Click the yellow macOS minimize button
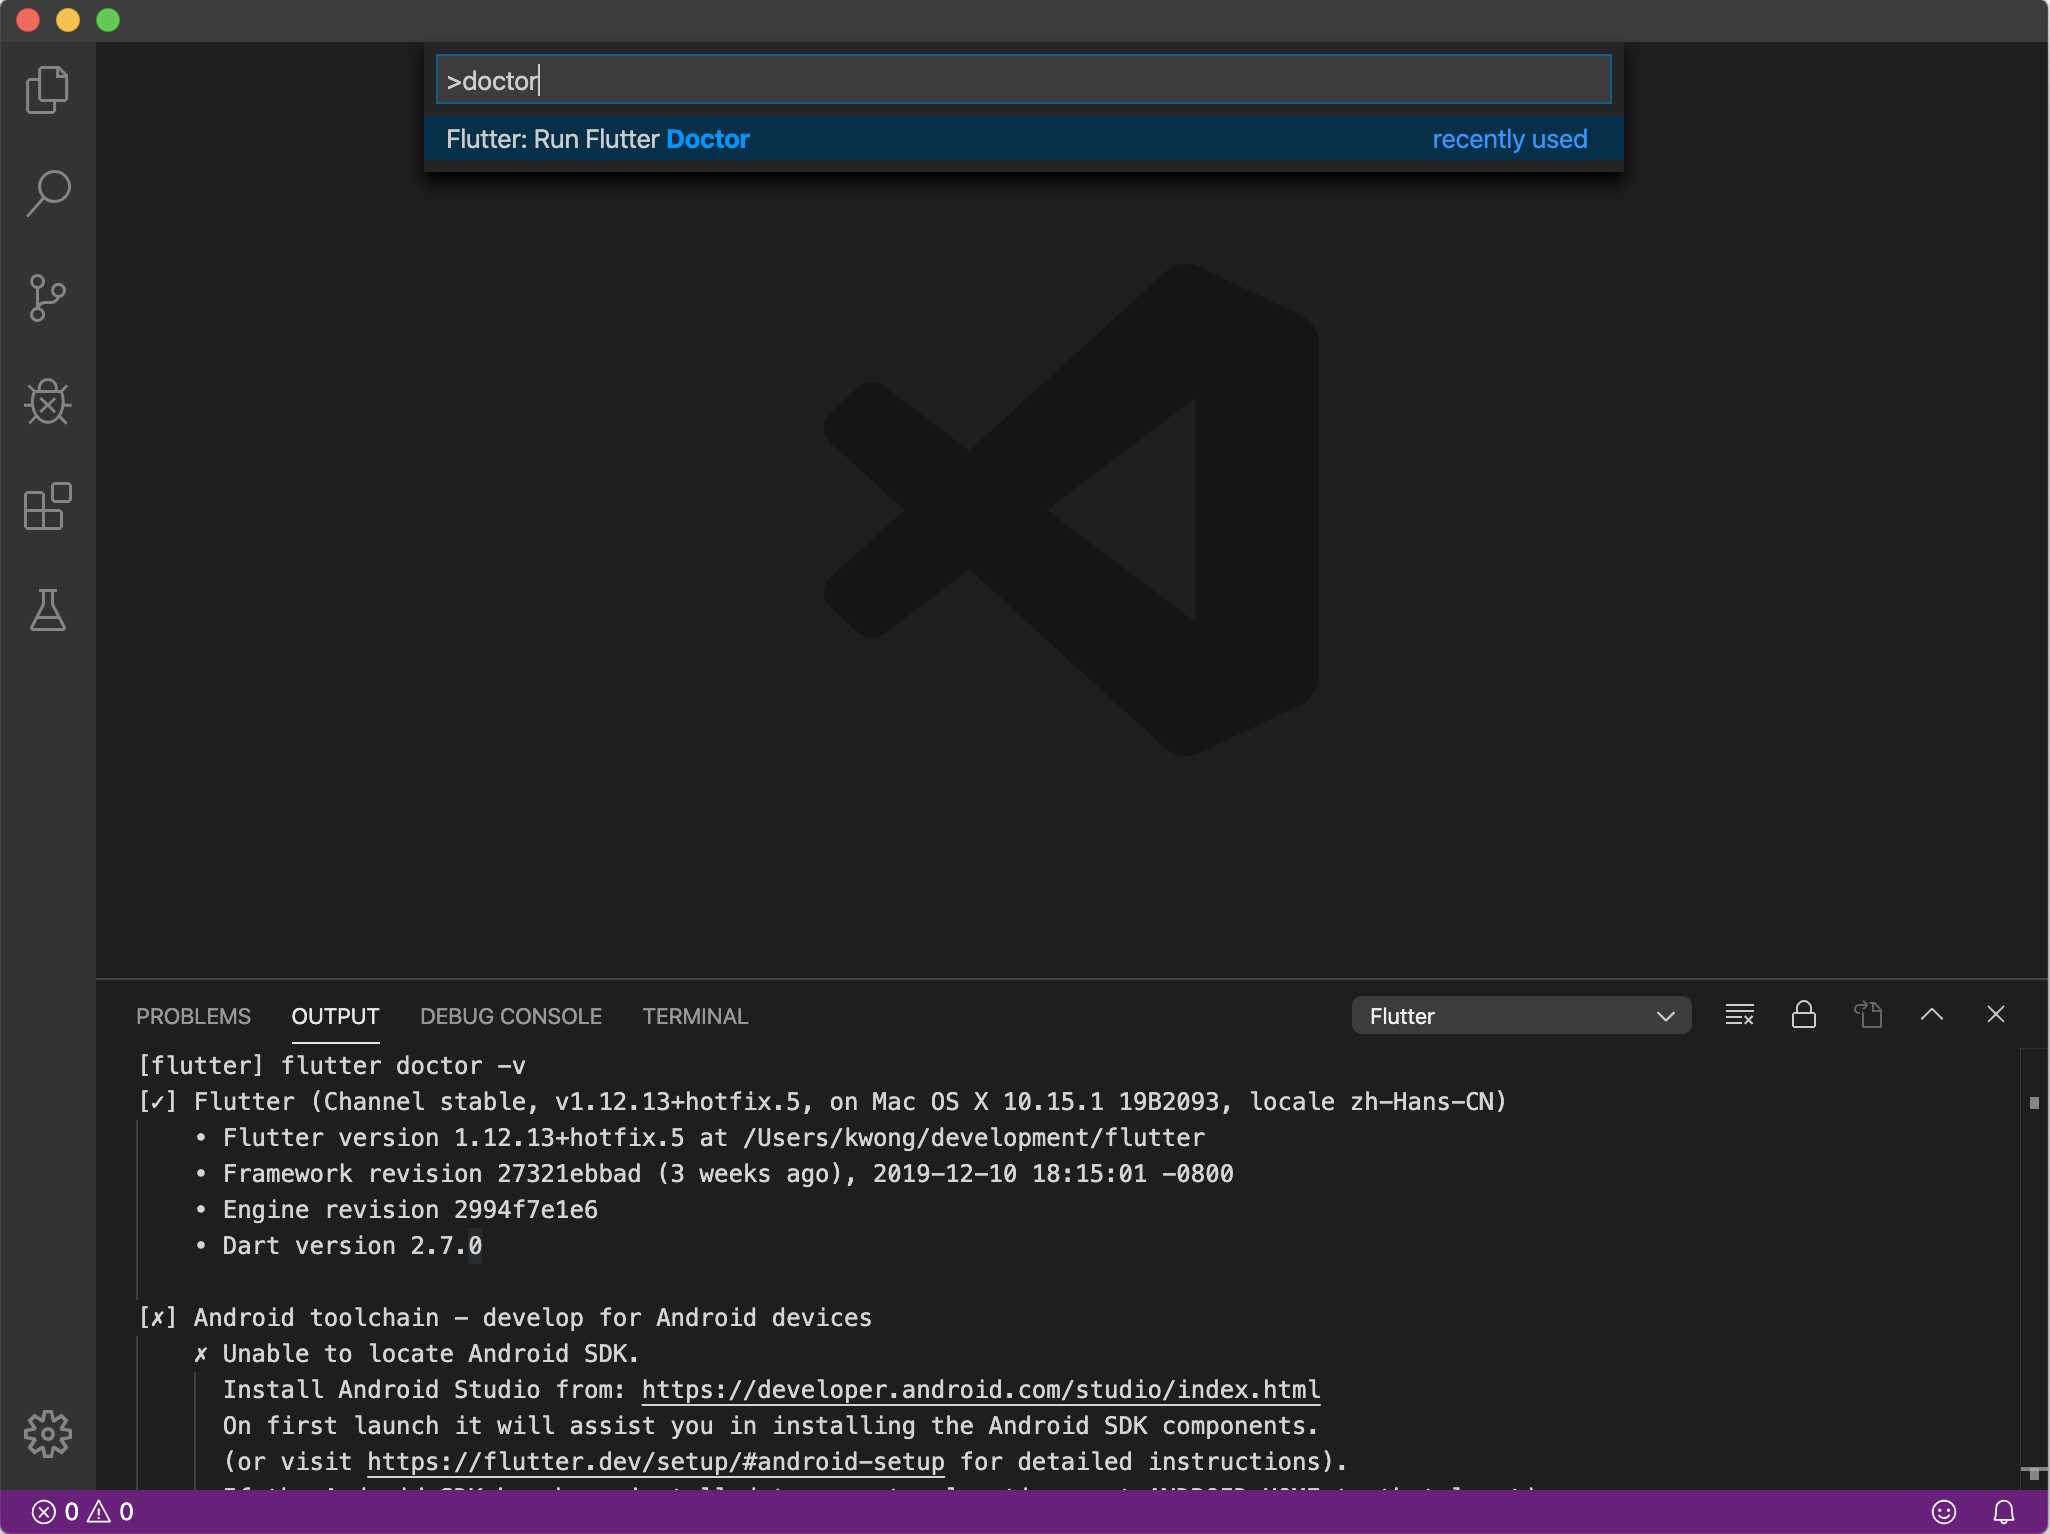 pyautogui.click(x=68, y=20)
